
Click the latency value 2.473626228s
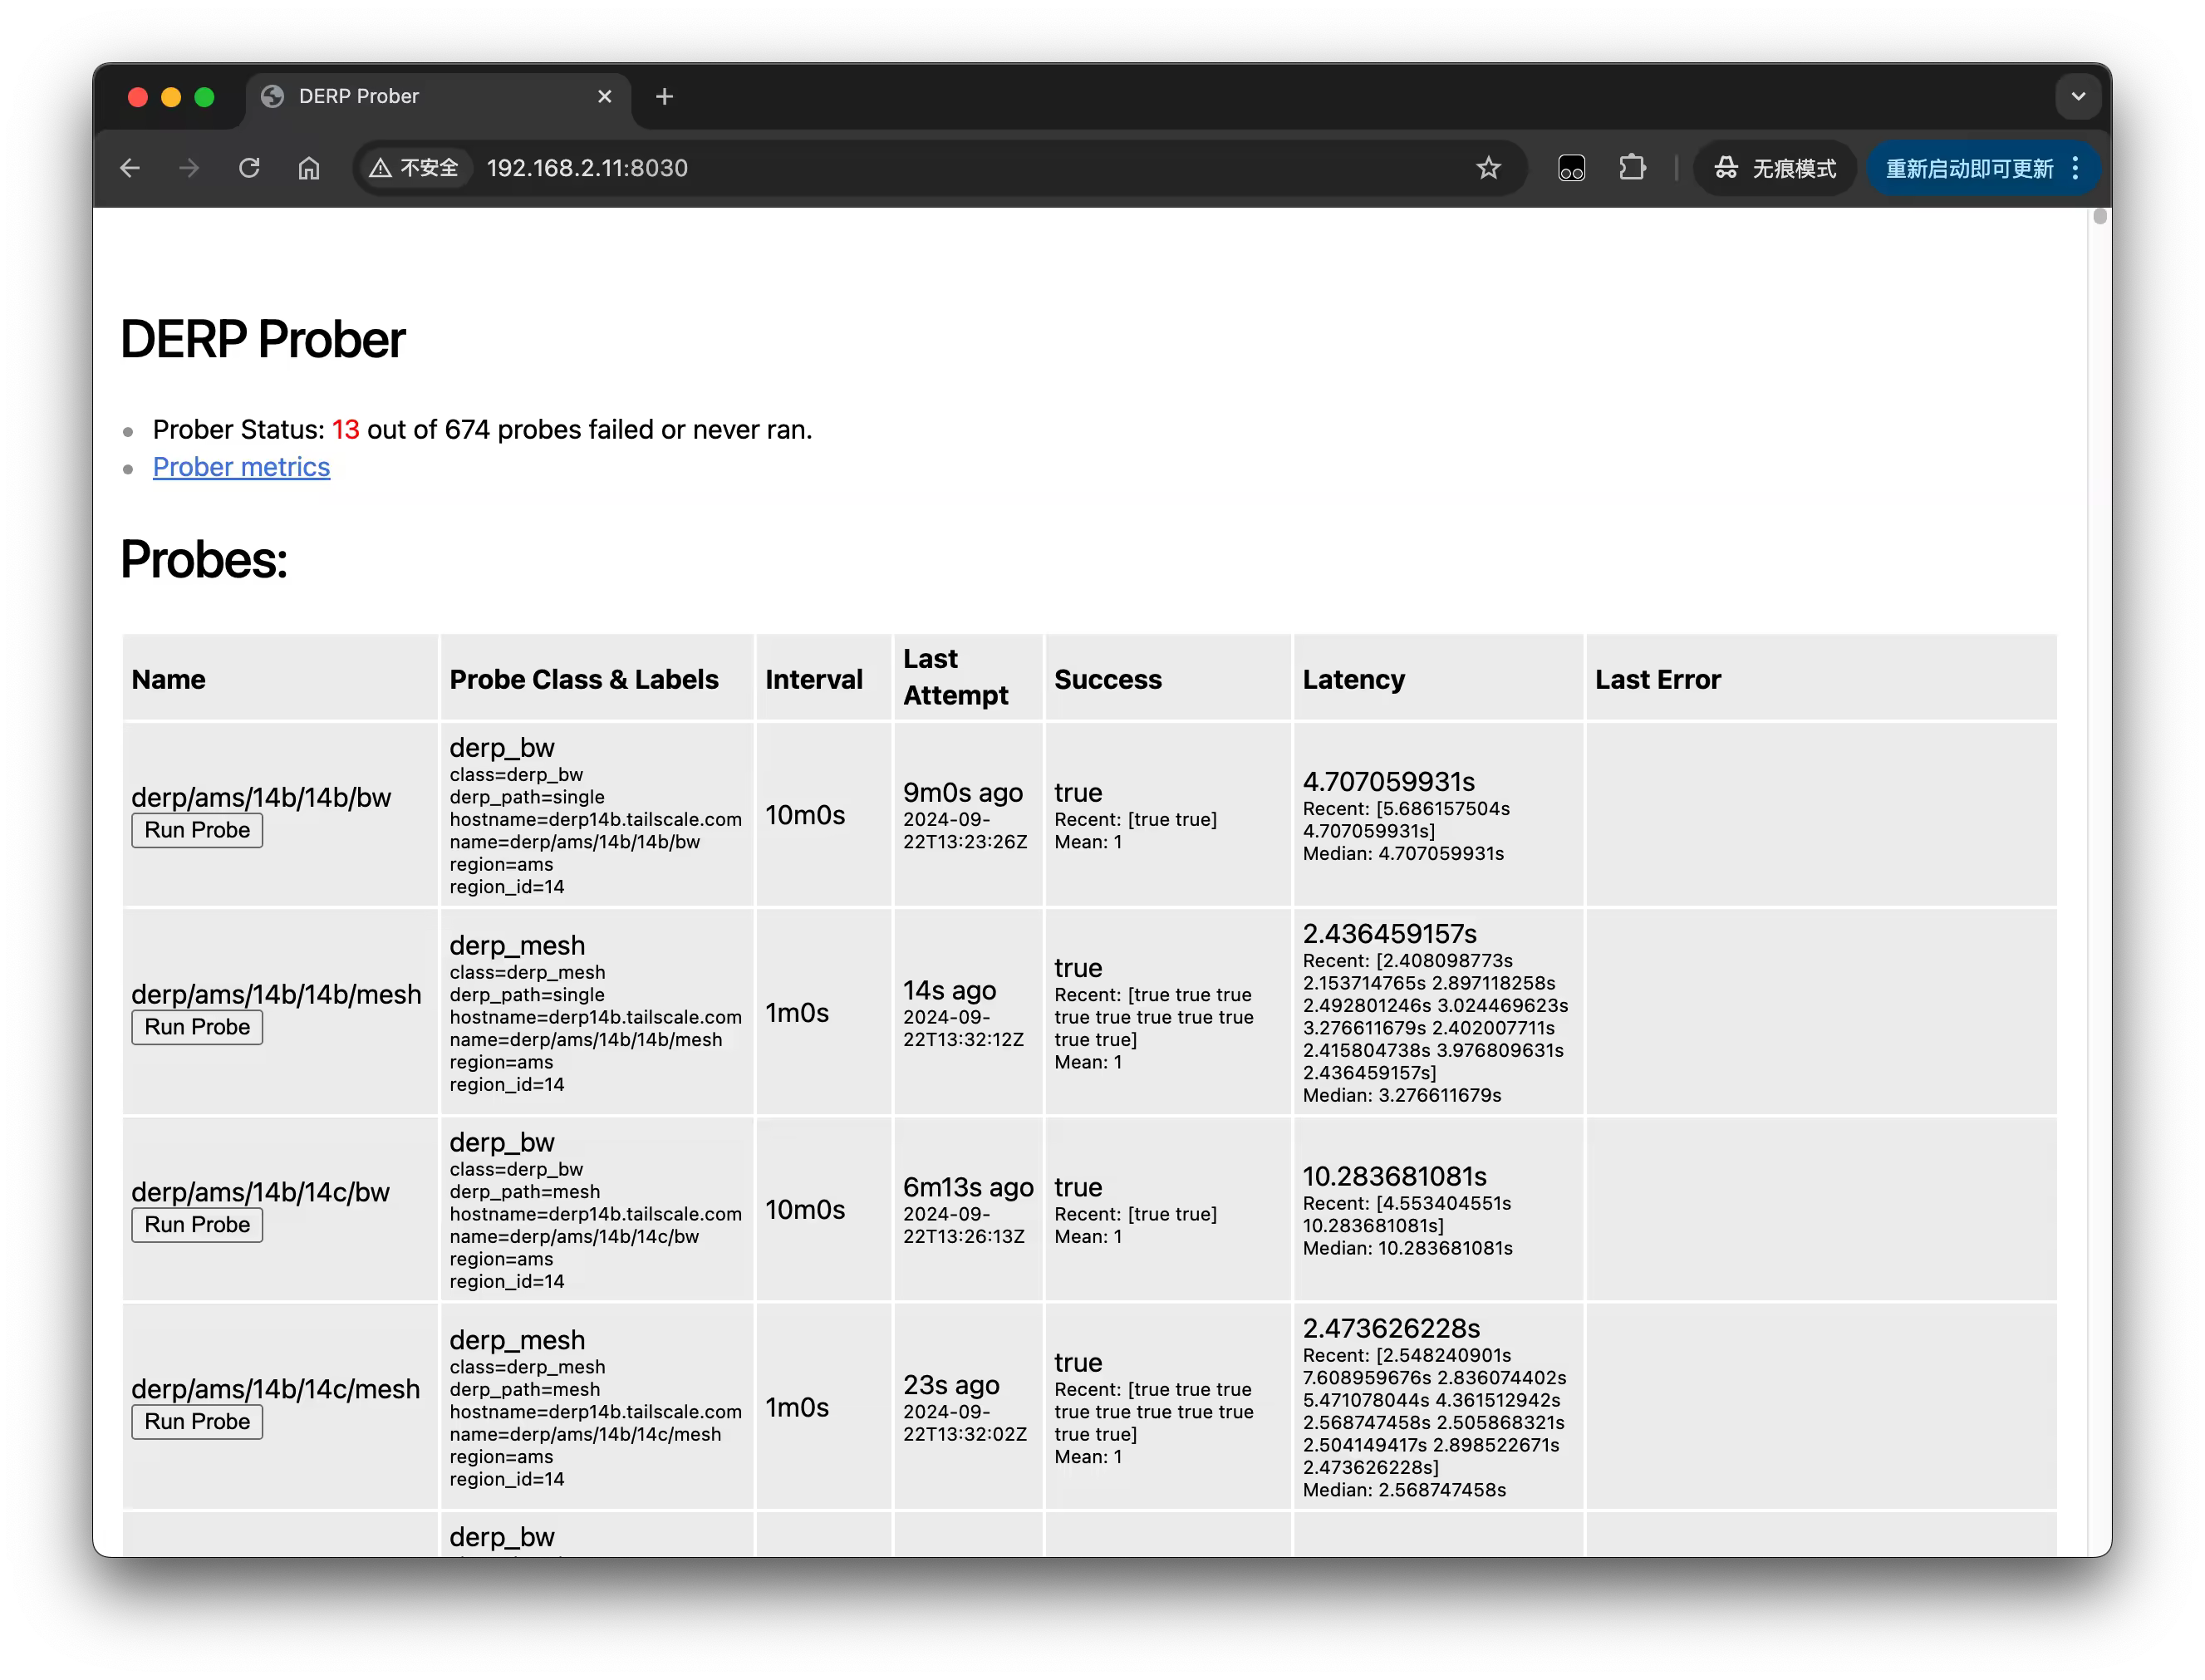coord(1391,1329)
